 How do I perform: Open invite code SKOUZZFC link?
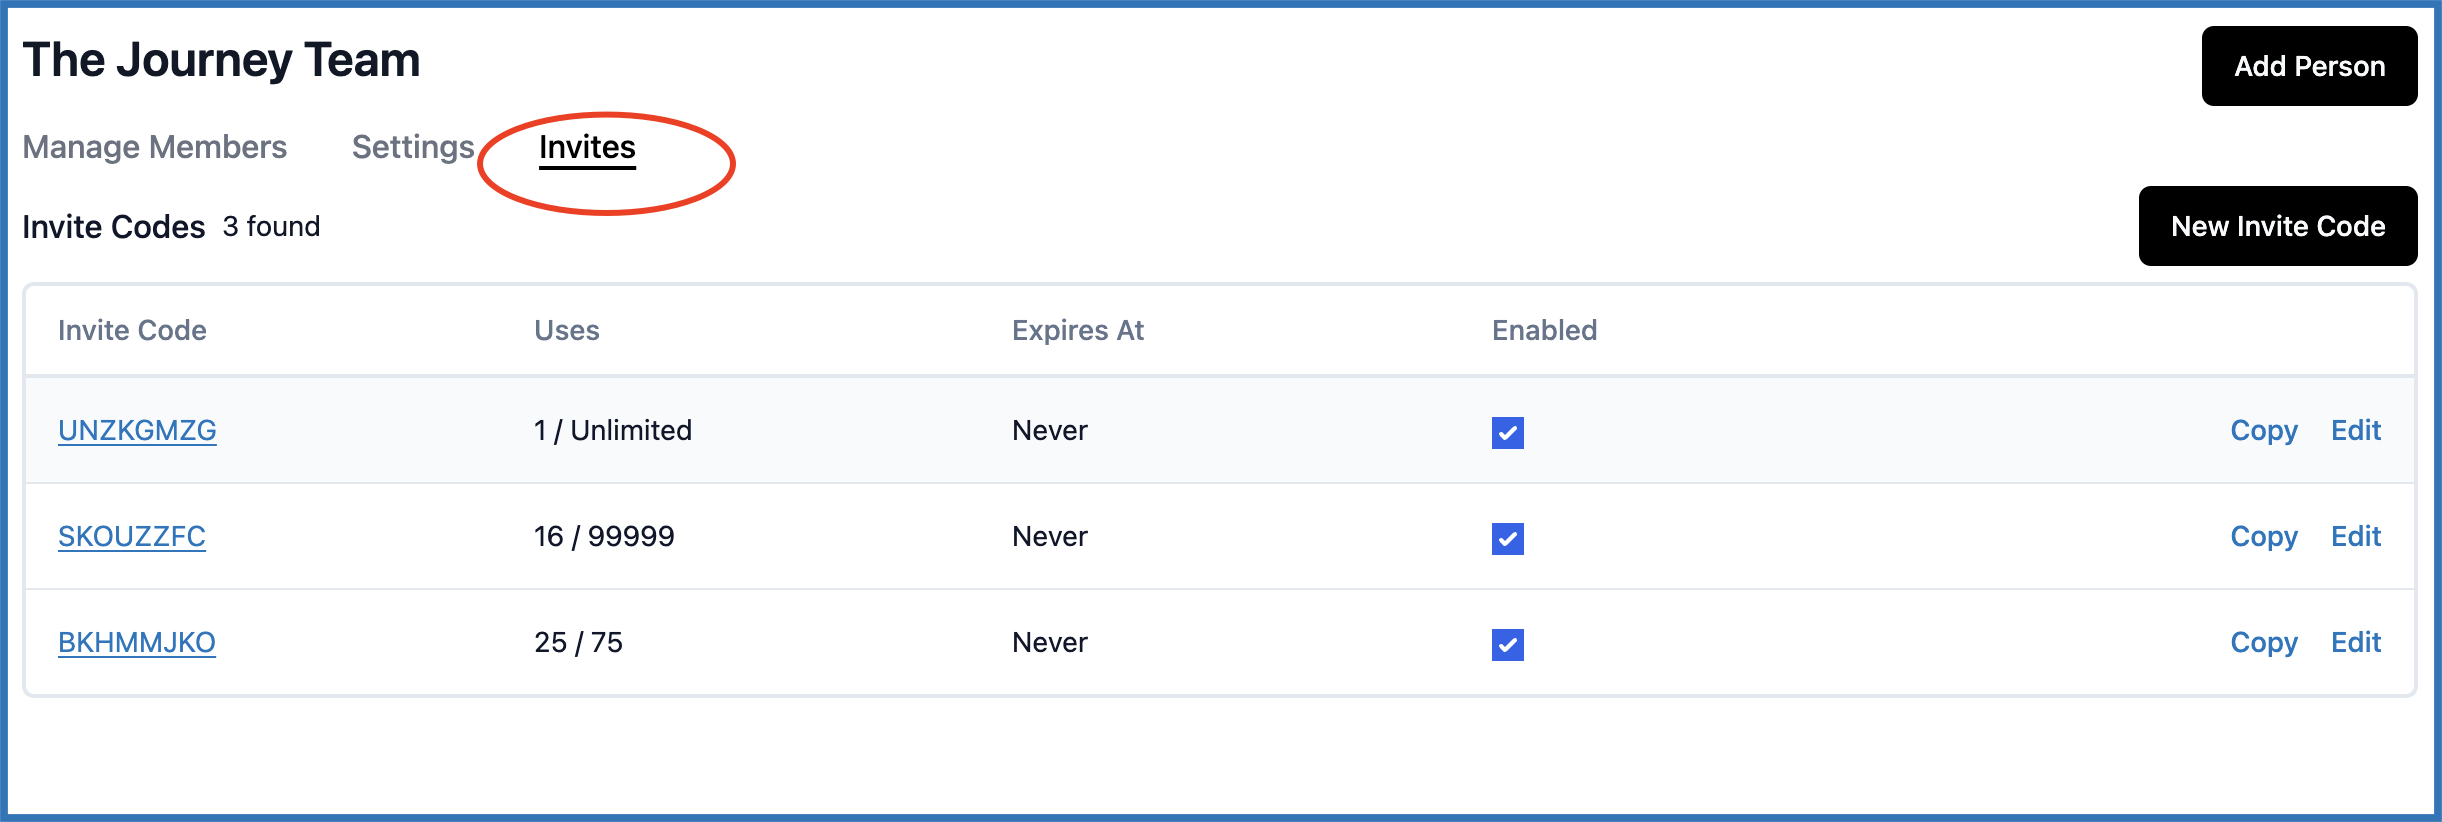click(x=132, y=536)
